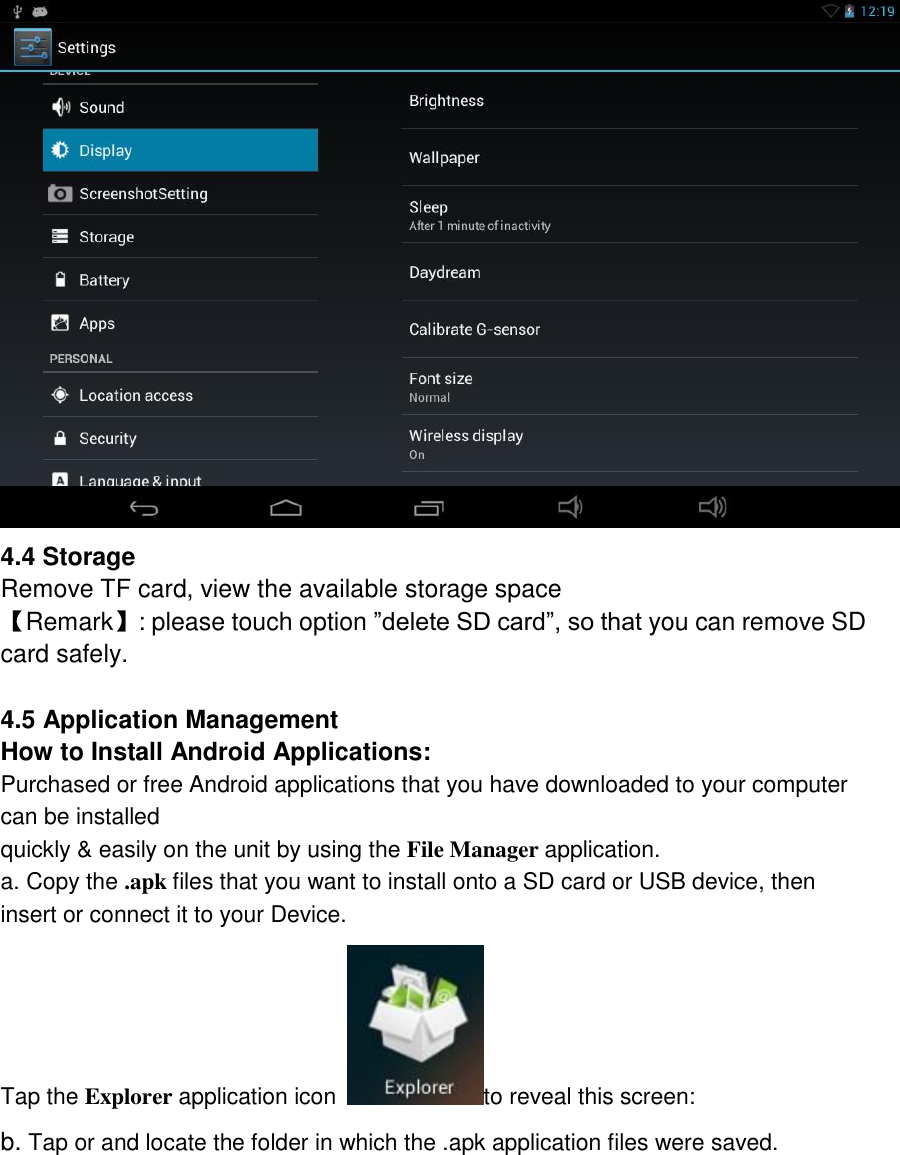Click the Storage settings icon

coord(60,236)
